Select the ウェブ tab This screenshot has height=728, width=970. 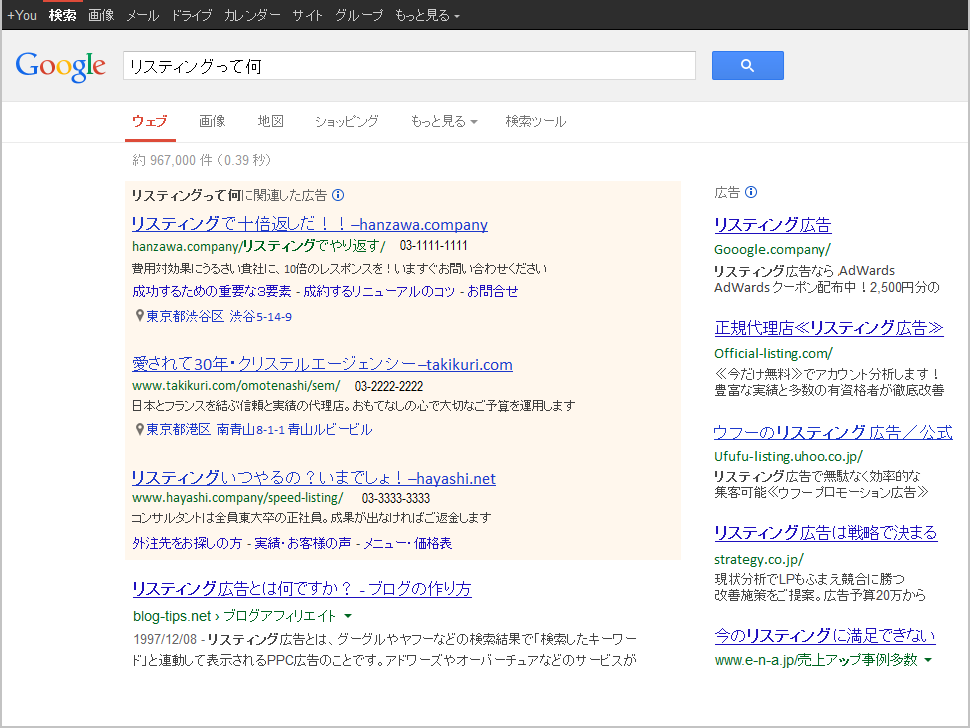150,121
